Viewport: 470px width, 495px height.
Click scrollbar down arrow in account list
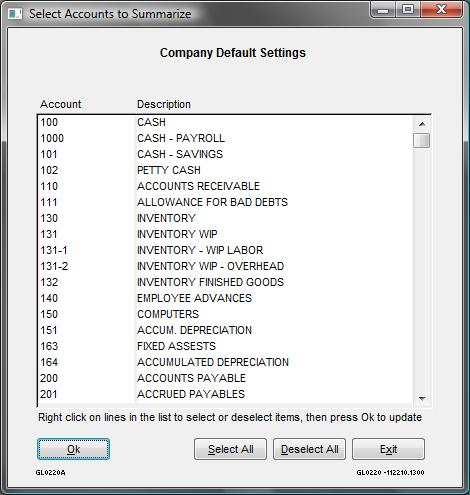pyautogui.click(x=422, y=398)
